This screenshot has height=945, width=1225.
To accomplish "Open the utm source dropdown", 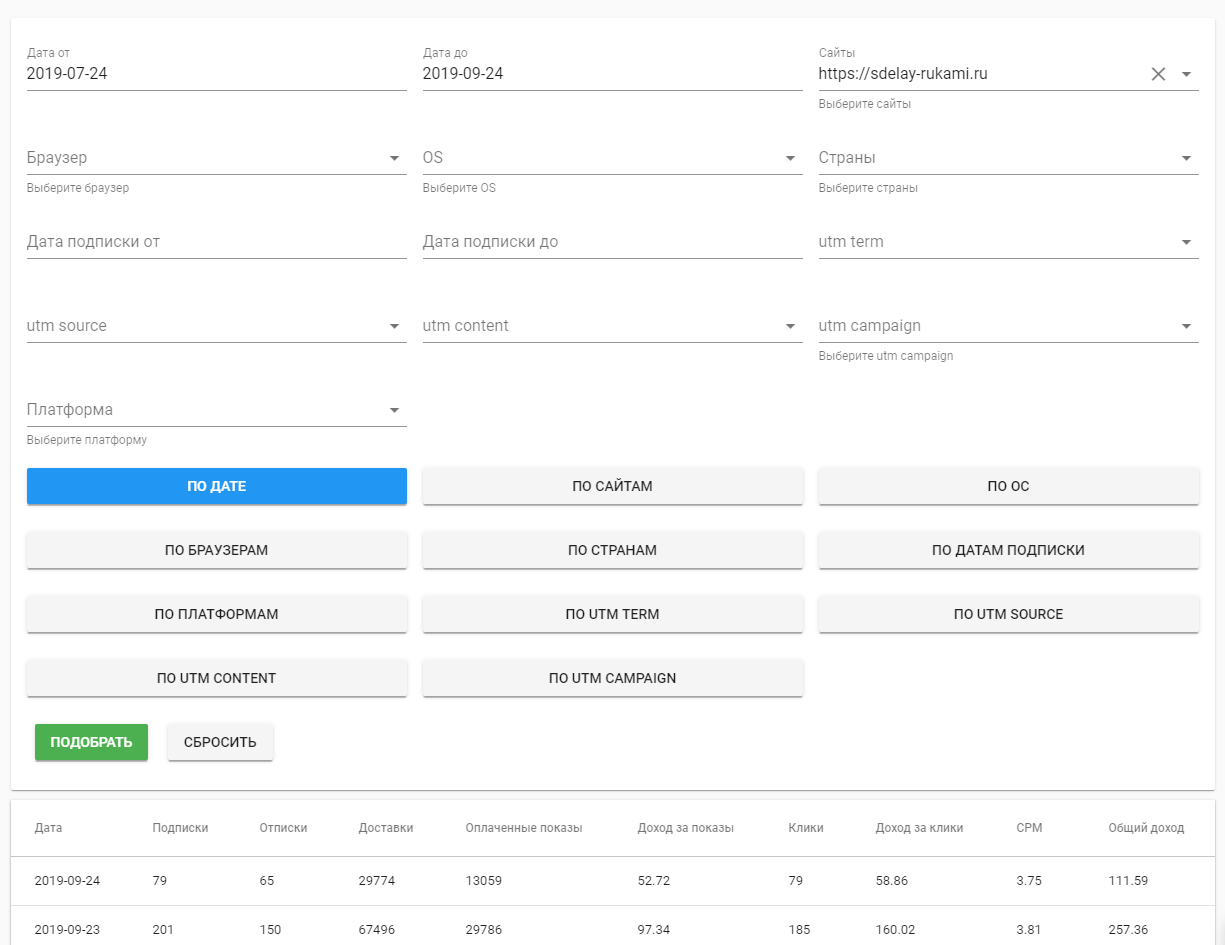I will [394, 326].
